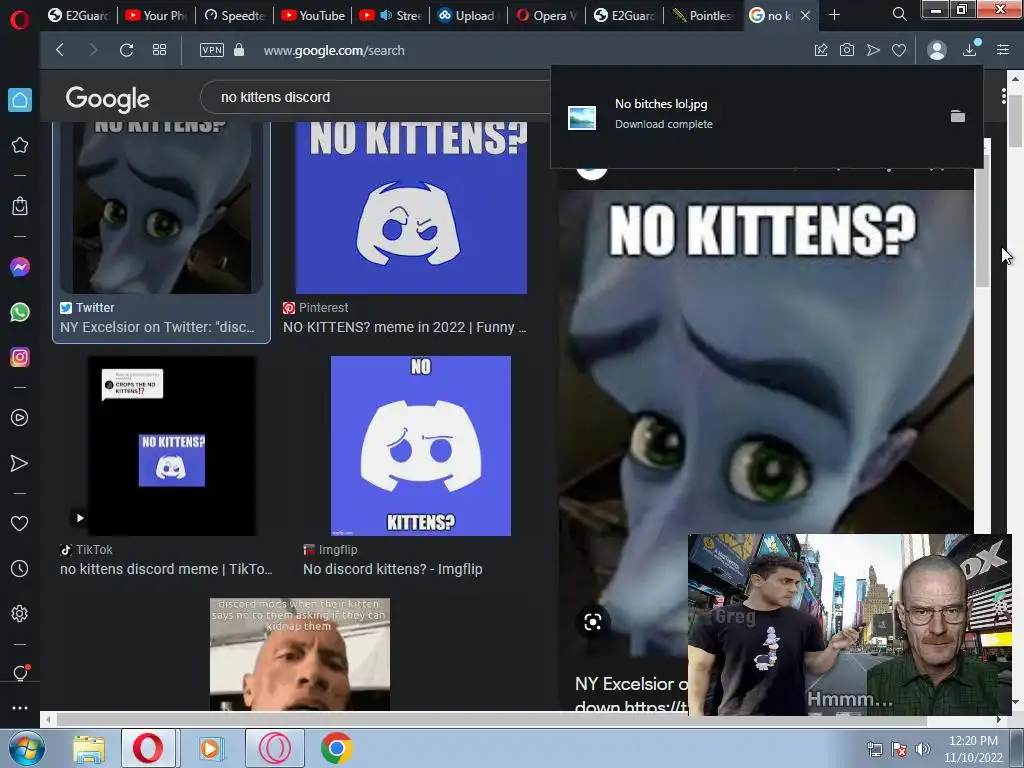The height and width of the screenshot is (768, 1024).
Task: Switch to the Pointless tab
Action: click(x=703, y=15)
